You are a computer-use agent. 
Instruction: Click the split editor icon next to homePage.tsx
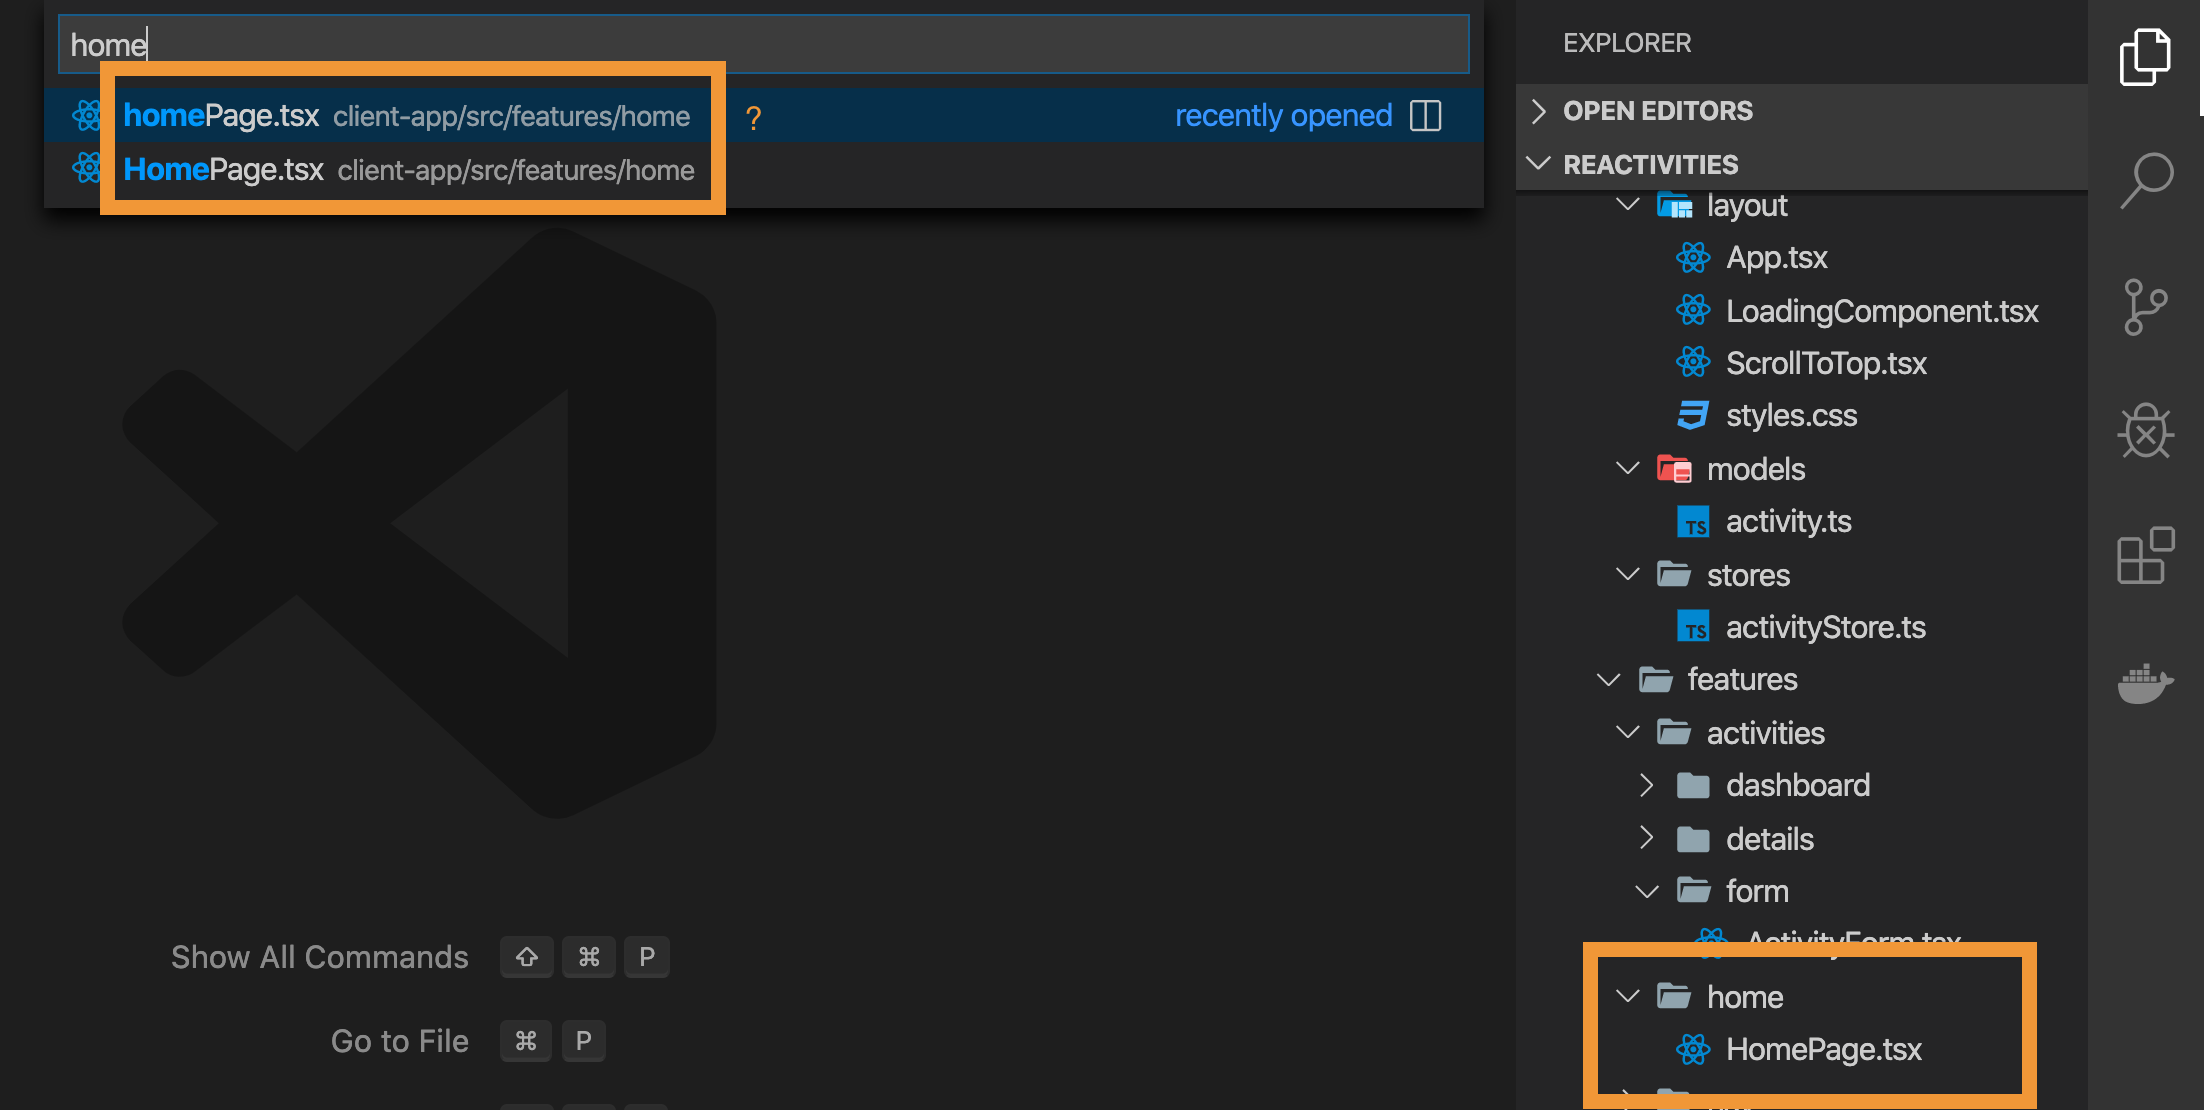(1427, 115)
